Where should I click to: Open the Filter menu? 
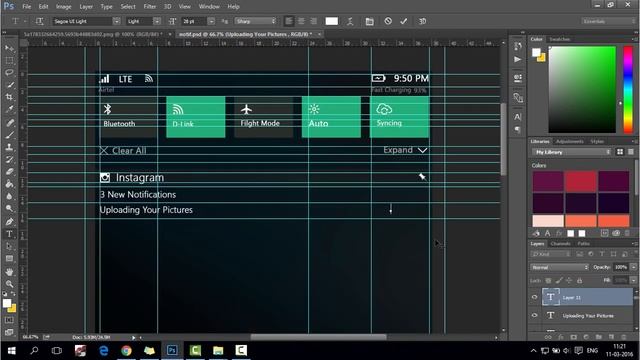(x=149, y=7)
